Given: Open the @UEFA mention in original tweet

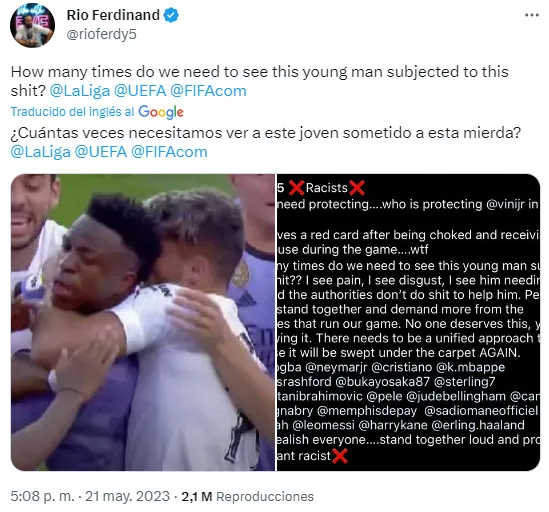Looking at the screenshot, I should pos(140,91).
